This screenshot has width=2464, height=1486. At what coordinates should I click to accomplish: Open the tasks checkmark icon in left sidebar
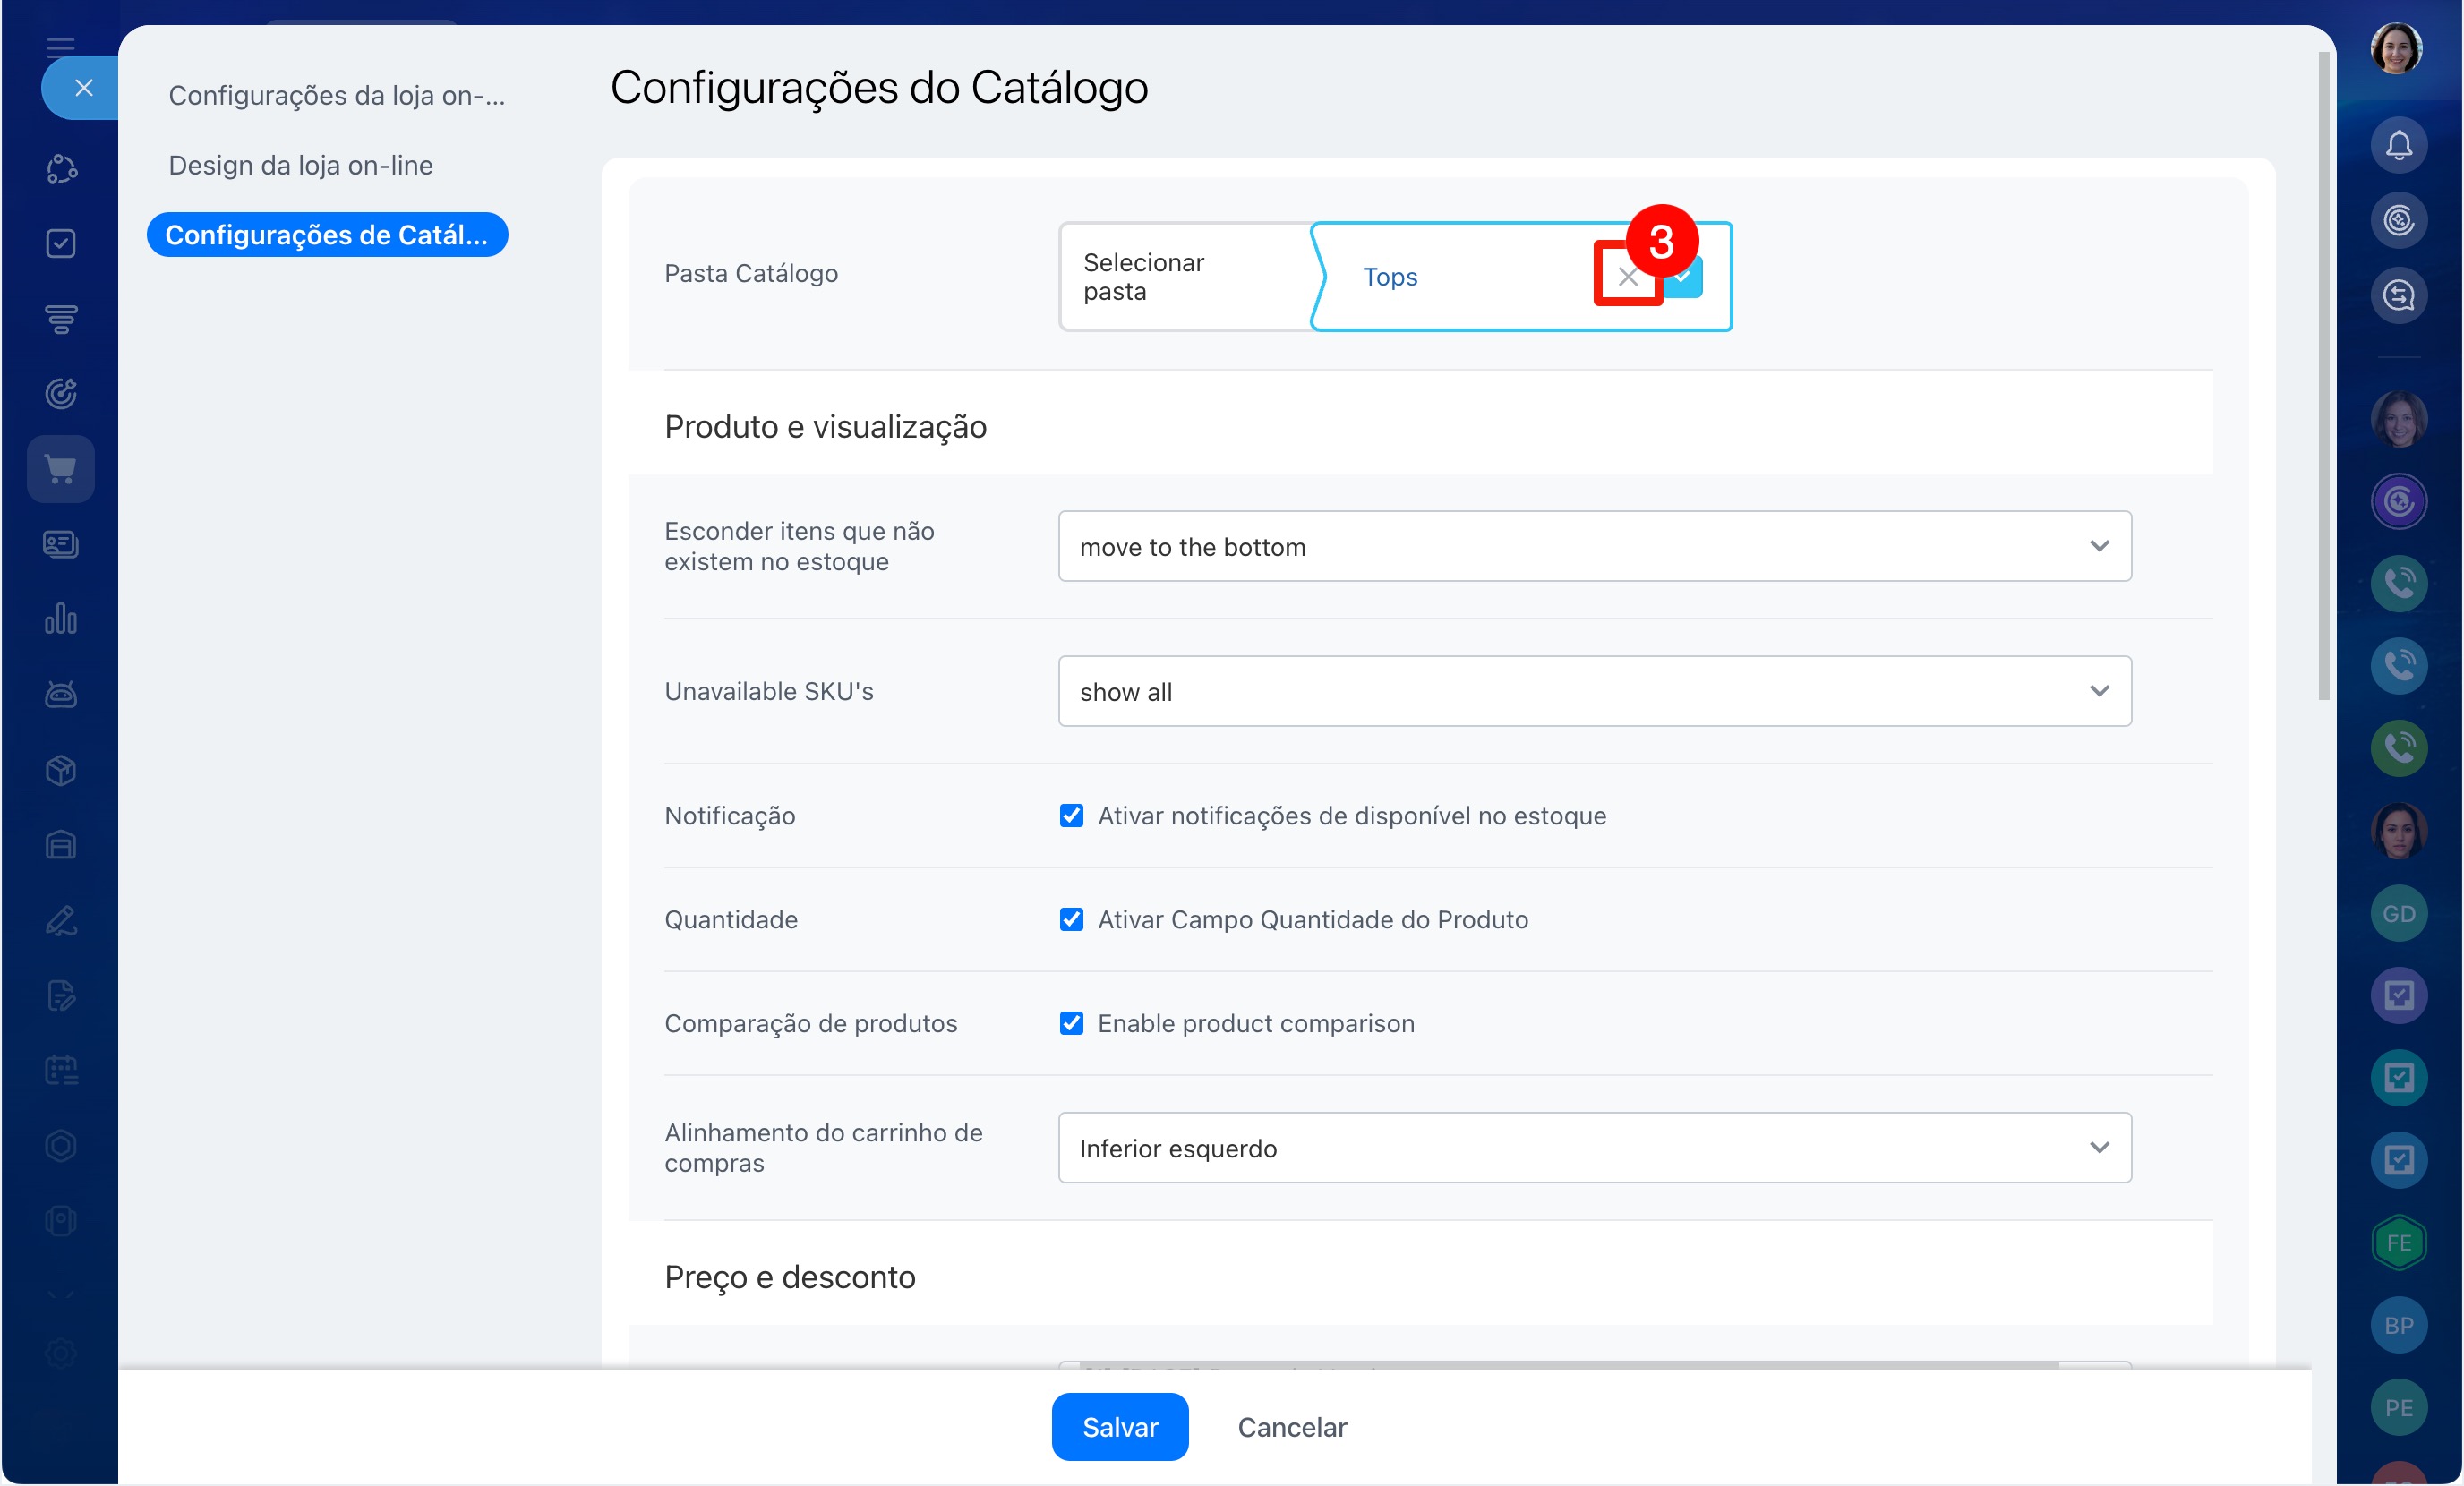[x=61, y=243]
